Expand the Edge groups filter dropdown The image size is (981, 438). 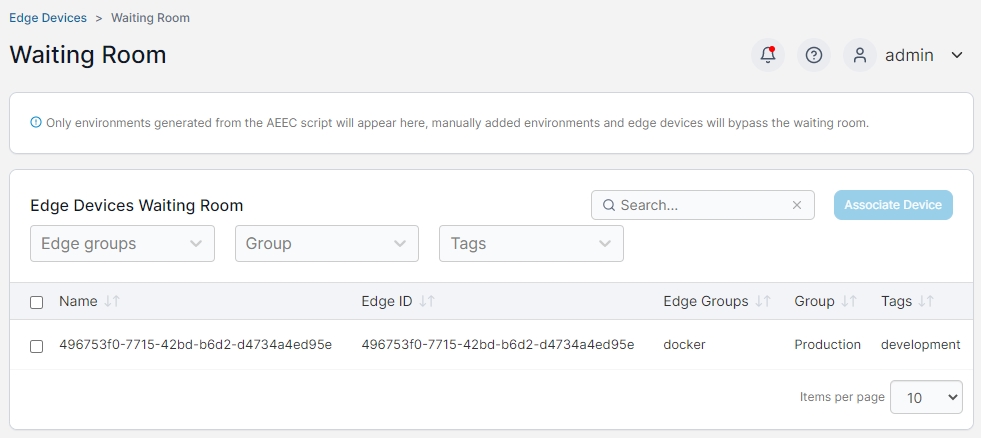(122, 244)
